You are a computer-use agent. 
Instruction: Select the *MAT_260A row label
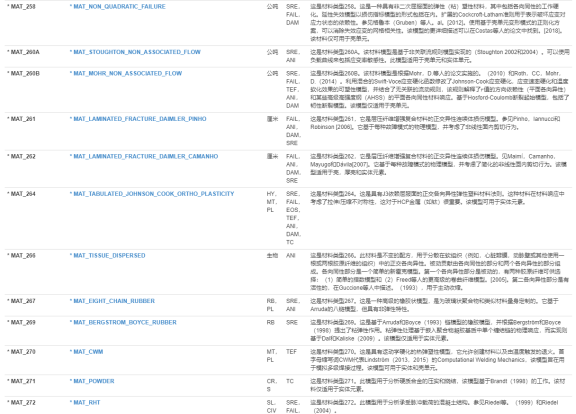click(x=23, y=52)
